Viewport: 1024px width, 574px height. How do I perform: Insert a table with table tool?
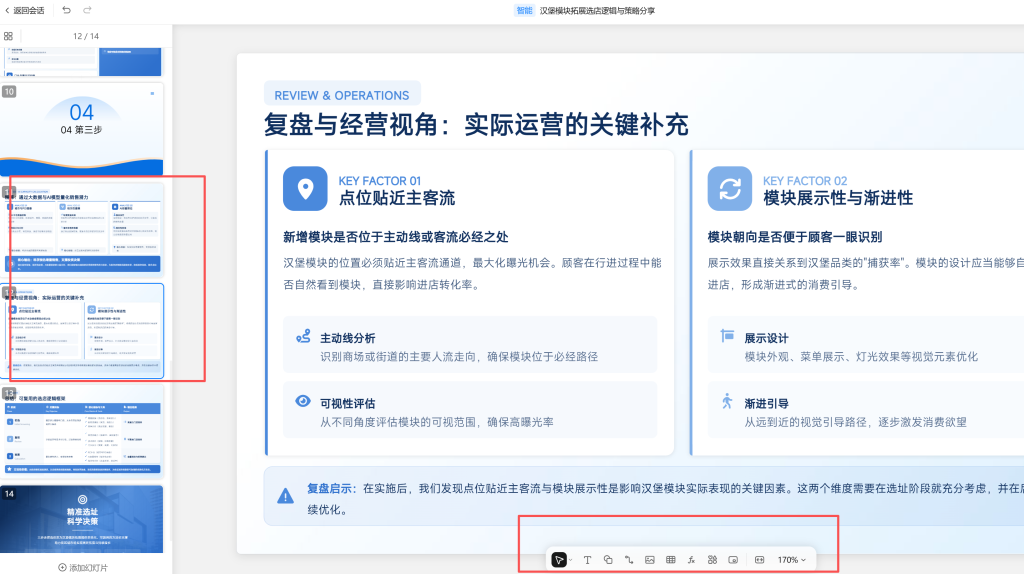pos(671,560)
